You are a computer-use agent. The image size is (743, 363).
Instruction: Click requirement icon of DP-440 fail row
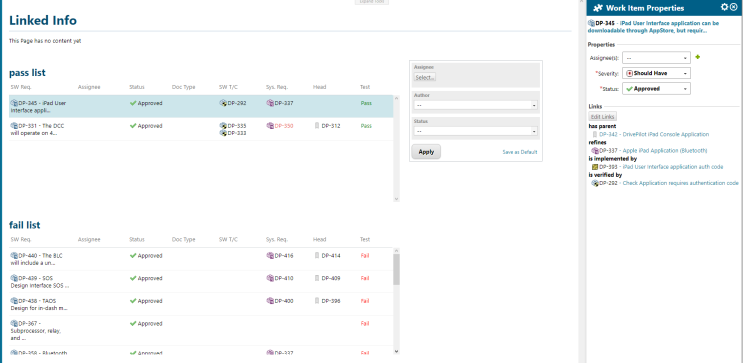[x=14, y=255]
